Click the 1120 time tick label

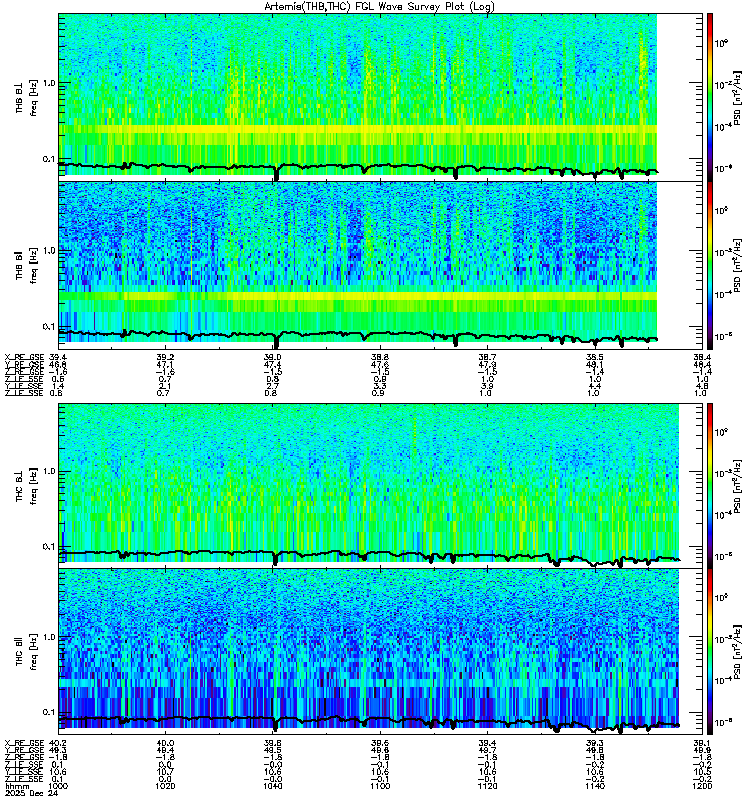487,786
